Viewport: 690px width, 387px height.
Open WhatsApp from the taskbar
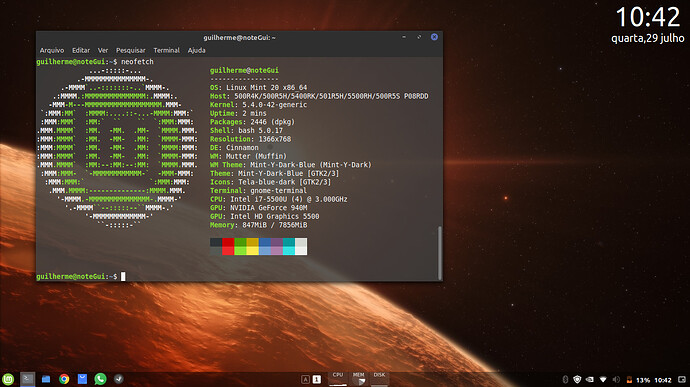[100, 379]
